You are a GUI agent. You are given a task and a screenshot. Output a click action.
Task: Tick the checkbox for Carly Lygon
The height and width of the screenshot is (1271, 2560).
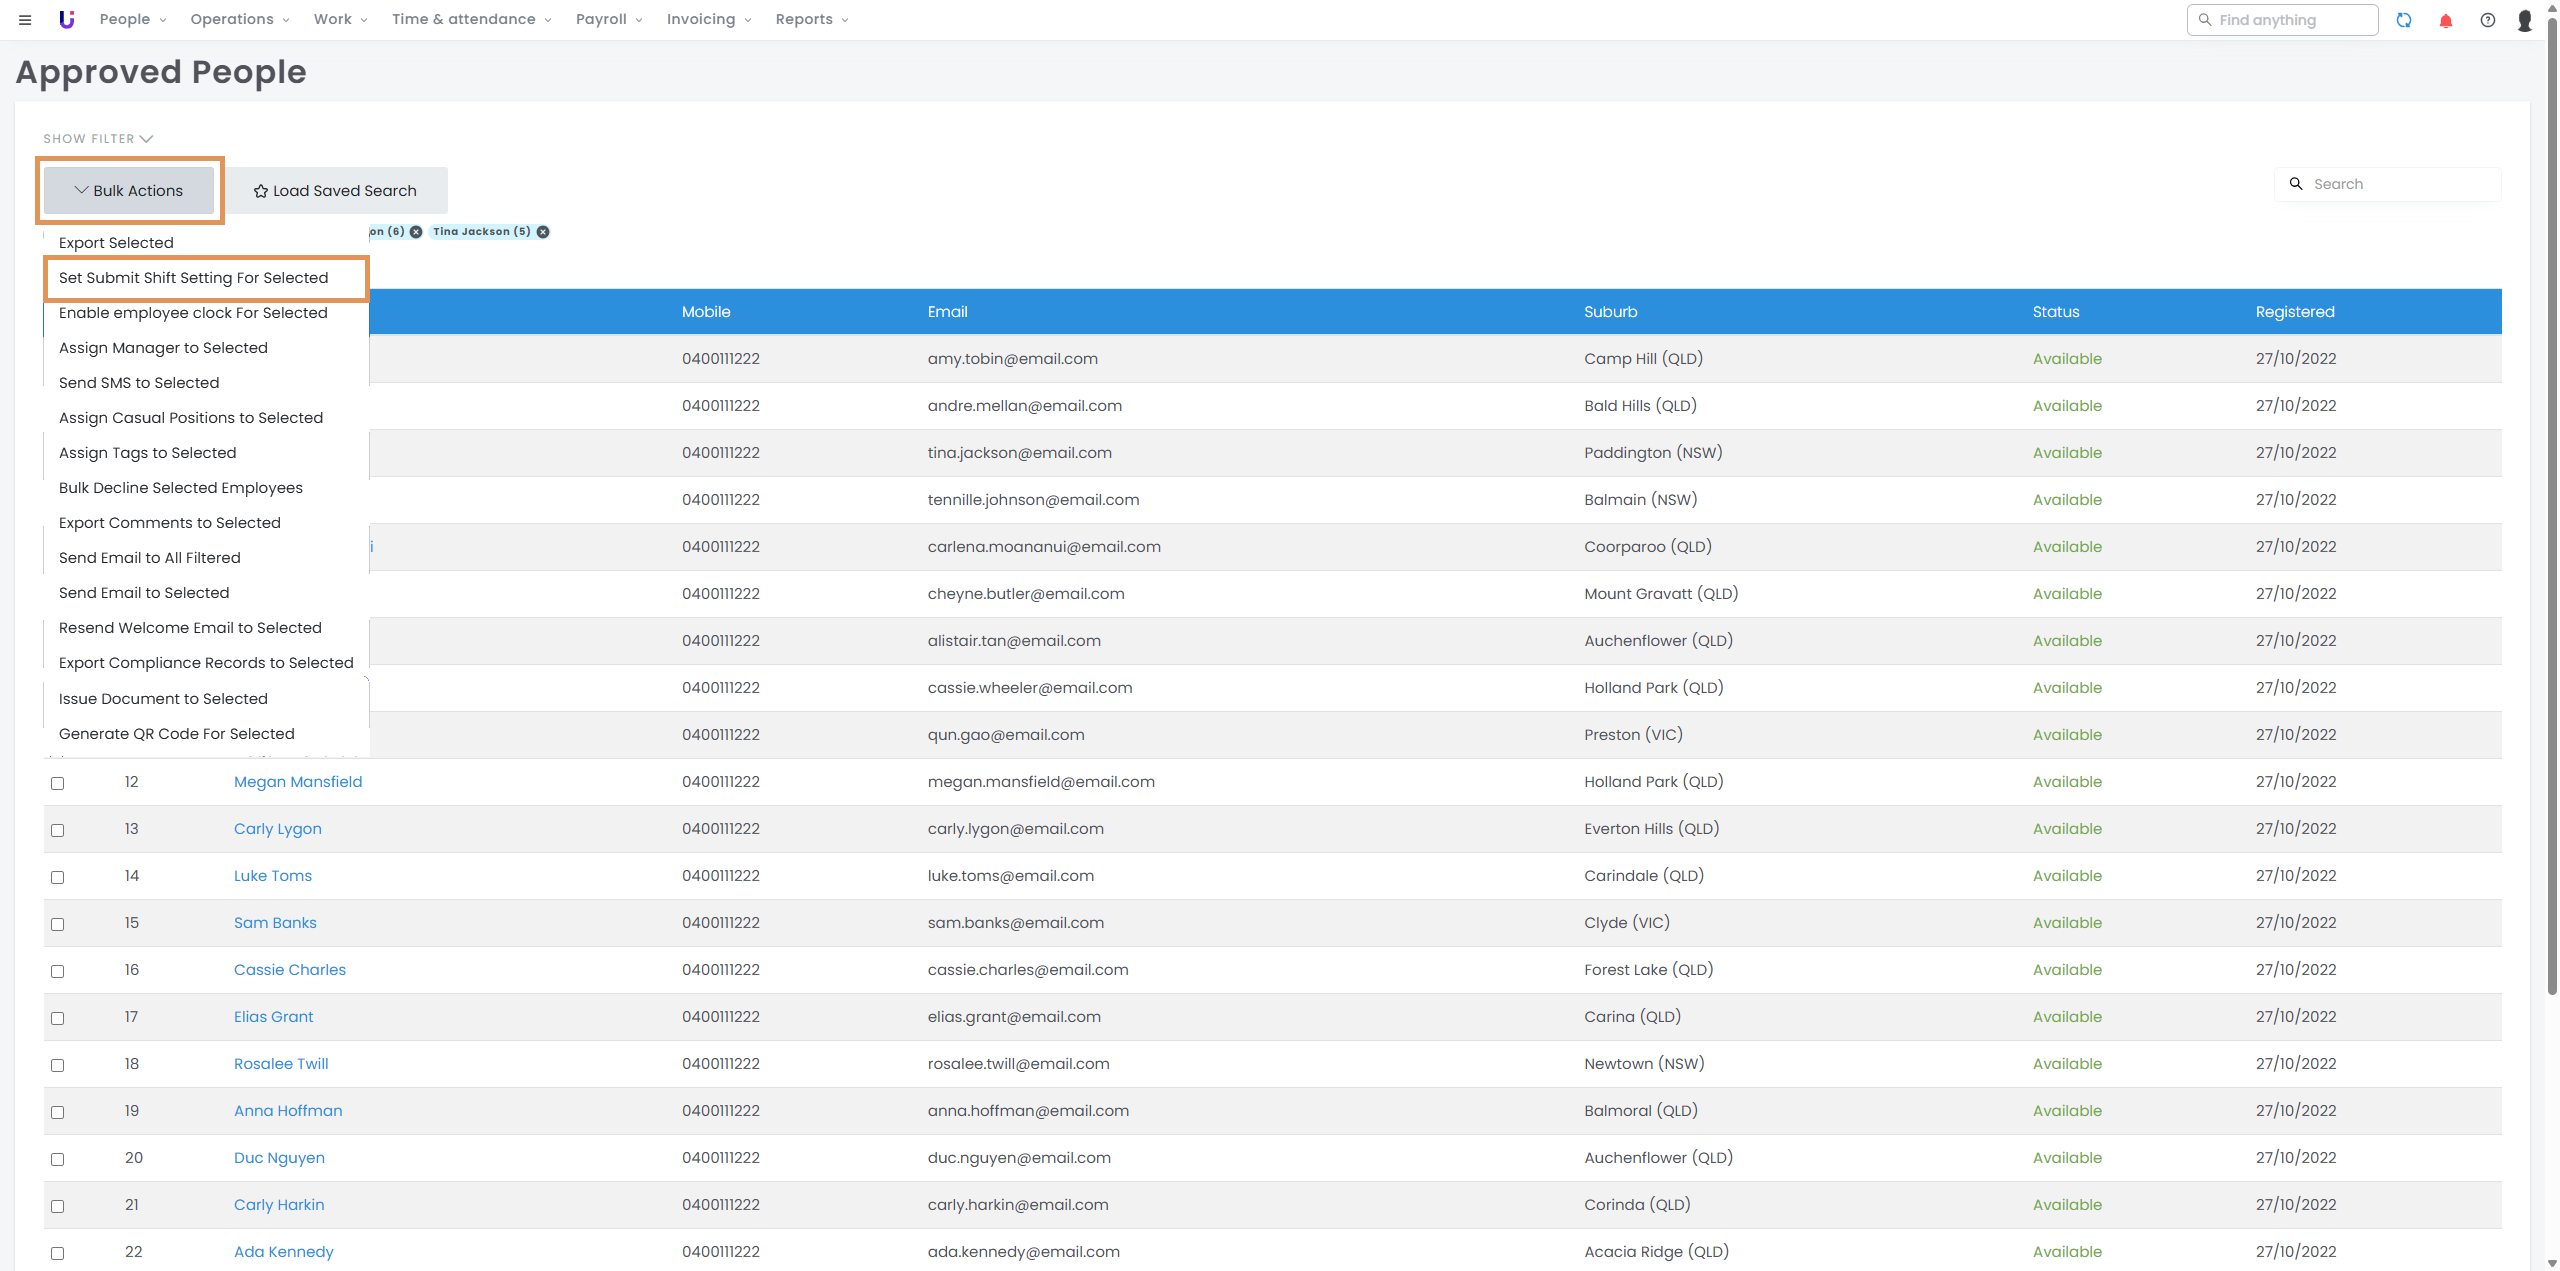pos(58,830)
